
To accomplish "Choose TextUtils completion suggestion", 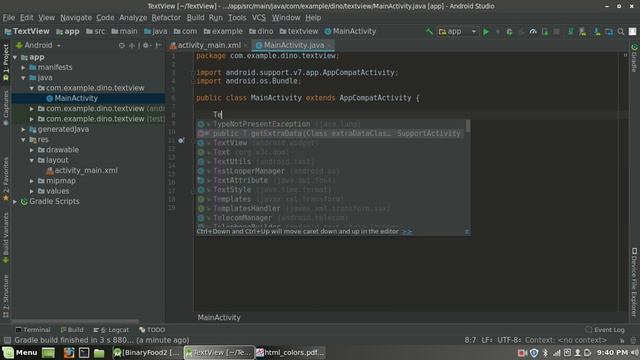I will pyautogui.click(x=330, y=162).
